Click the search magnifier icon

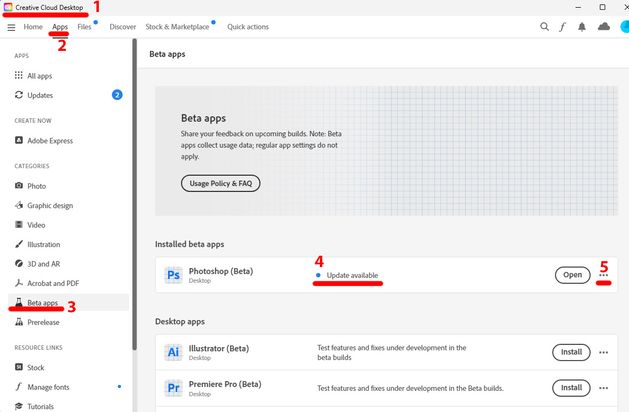(544, 27)
